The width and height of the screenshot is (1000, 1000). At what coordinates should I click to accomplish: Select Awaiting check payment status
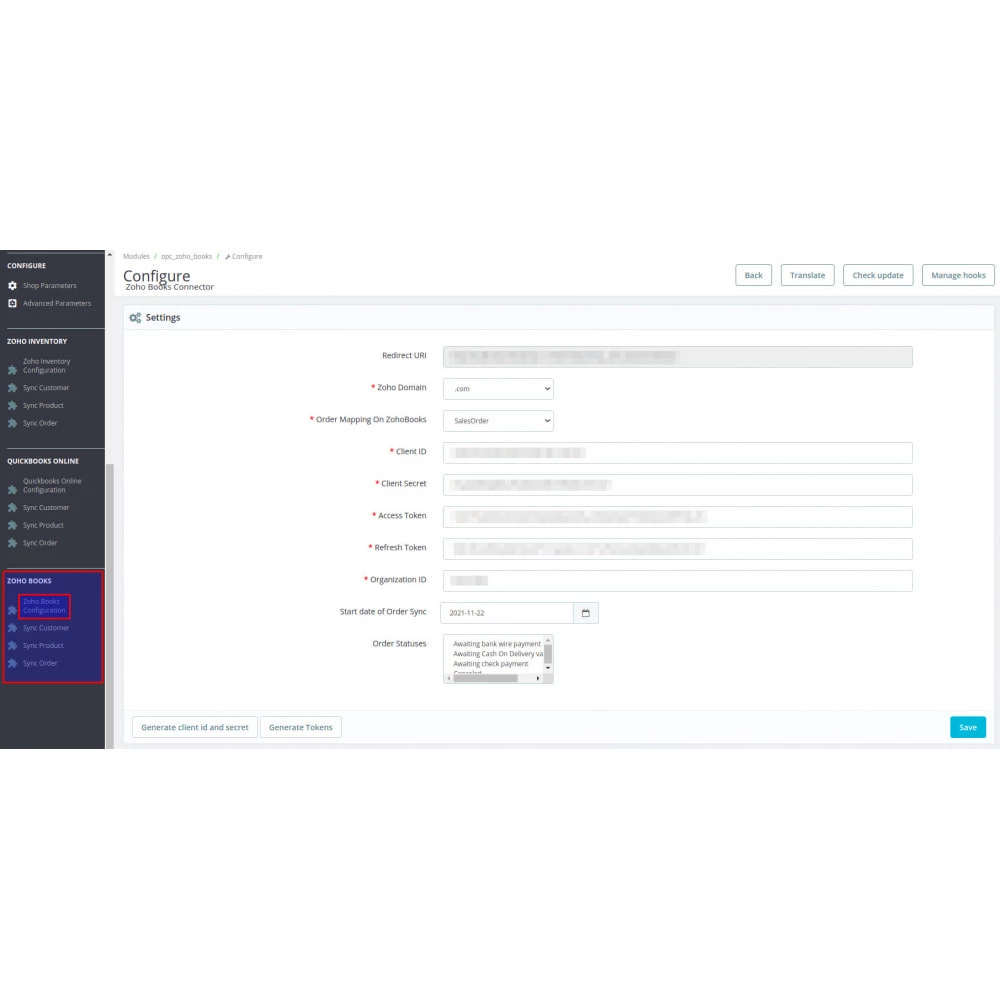pos(490,664)
